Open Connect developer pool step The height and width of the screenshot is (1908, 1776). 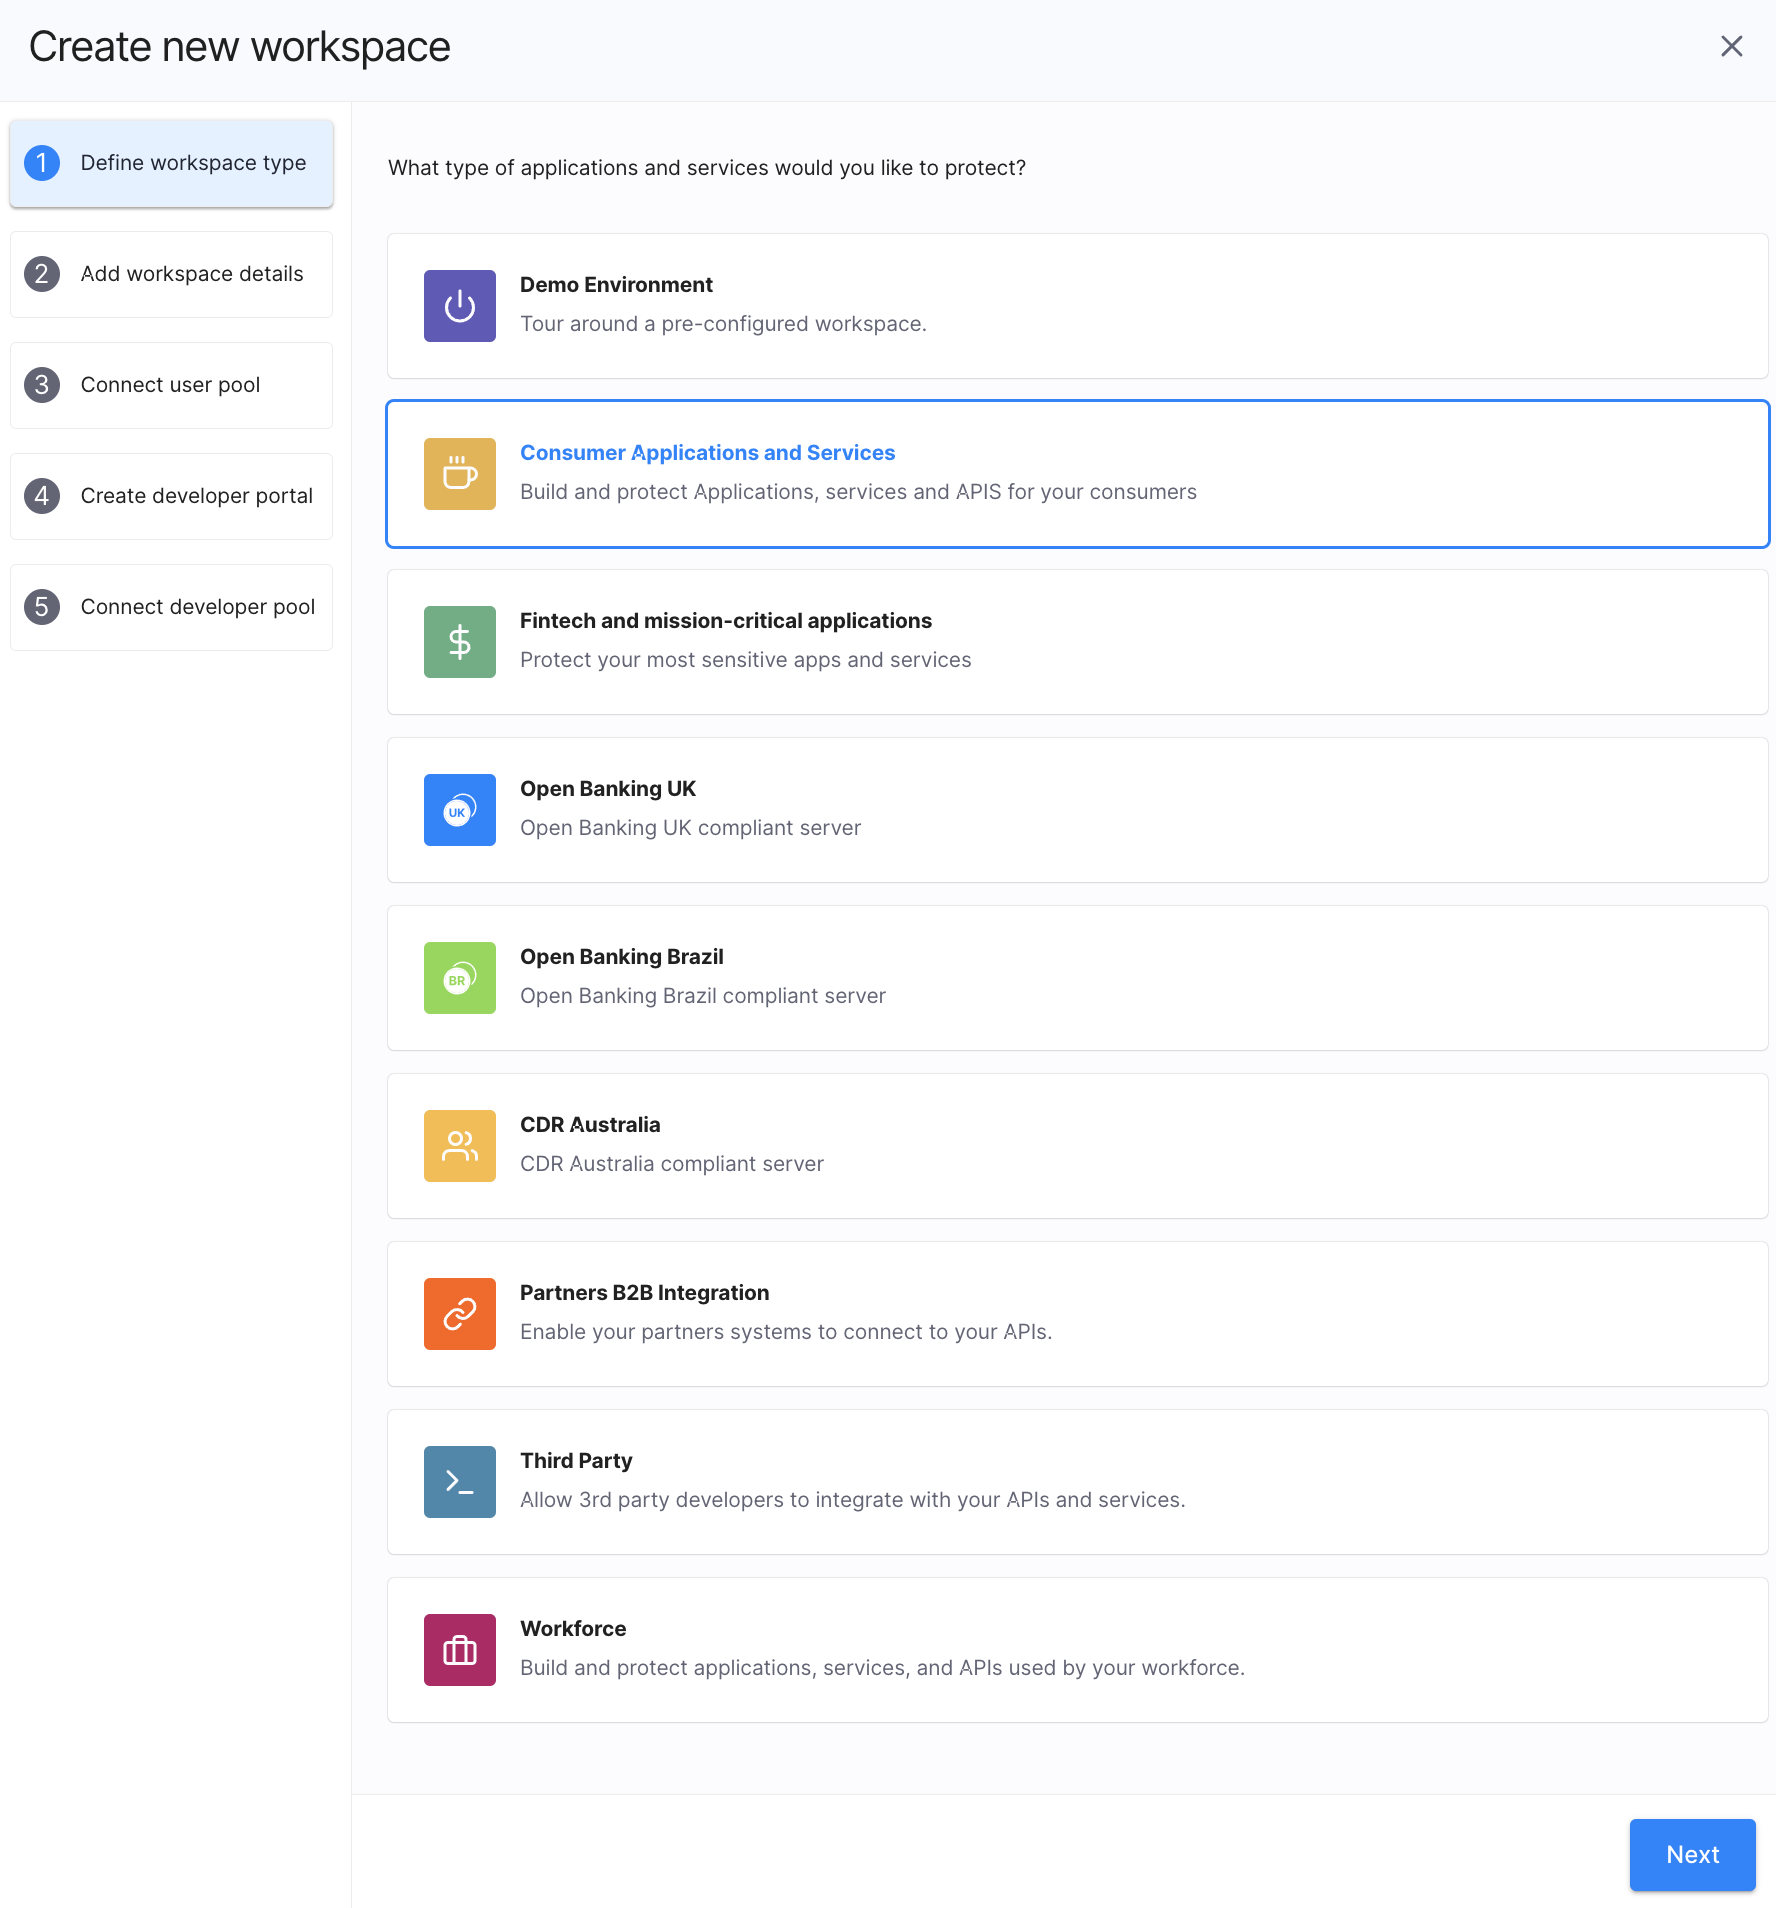click(171, 608)
